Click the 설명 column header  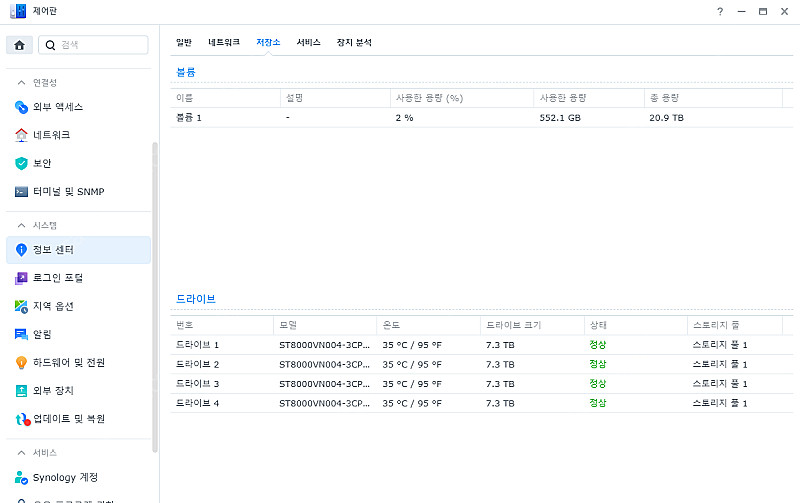click(335, 98)
